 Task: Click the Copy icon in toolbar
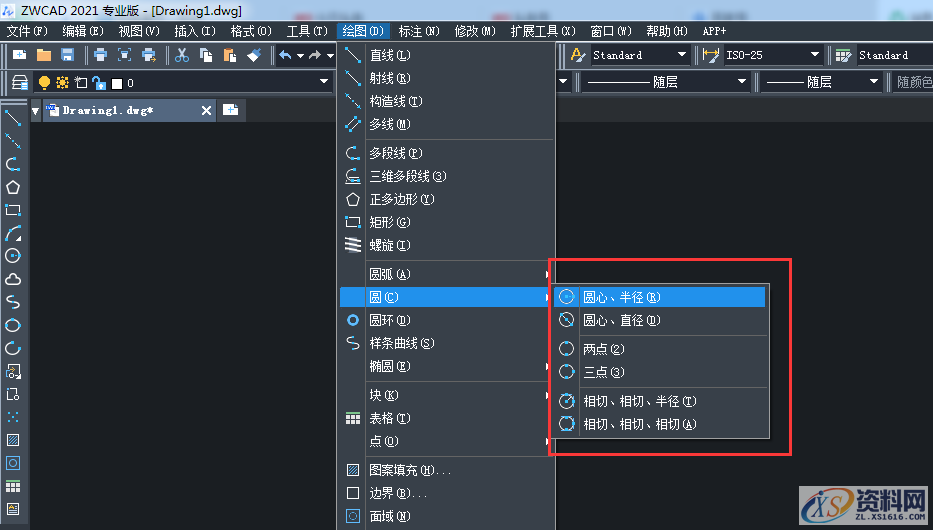206,55
